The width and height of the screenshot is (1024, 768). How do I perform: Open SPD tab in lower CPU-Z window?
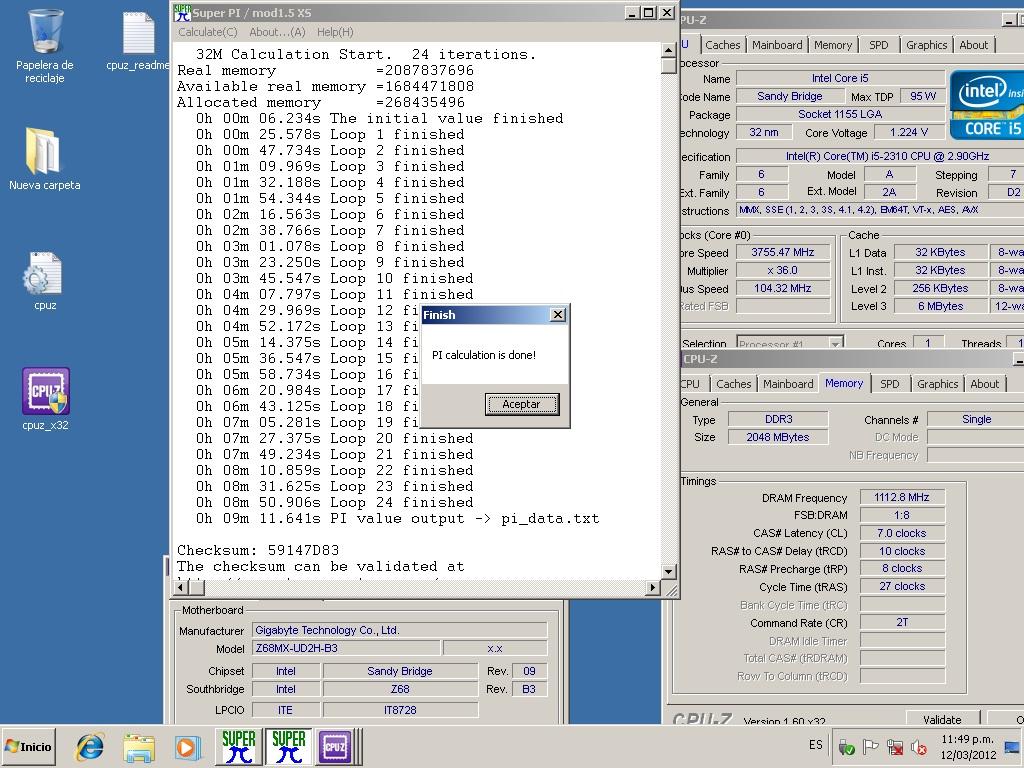889,384
